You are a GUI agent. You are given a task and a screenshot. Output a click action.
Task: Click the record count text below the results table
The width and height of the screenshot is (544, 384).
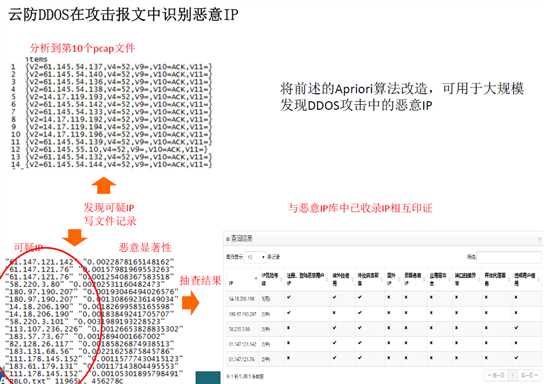pos(245,376)
